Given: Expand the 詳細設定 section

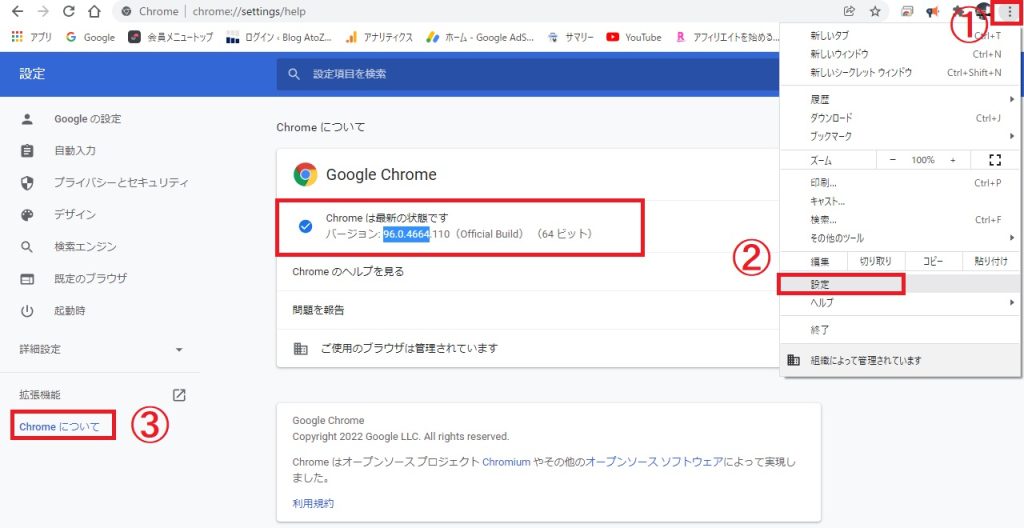Looking at the screenshot, I should click(x=100, y=350).
